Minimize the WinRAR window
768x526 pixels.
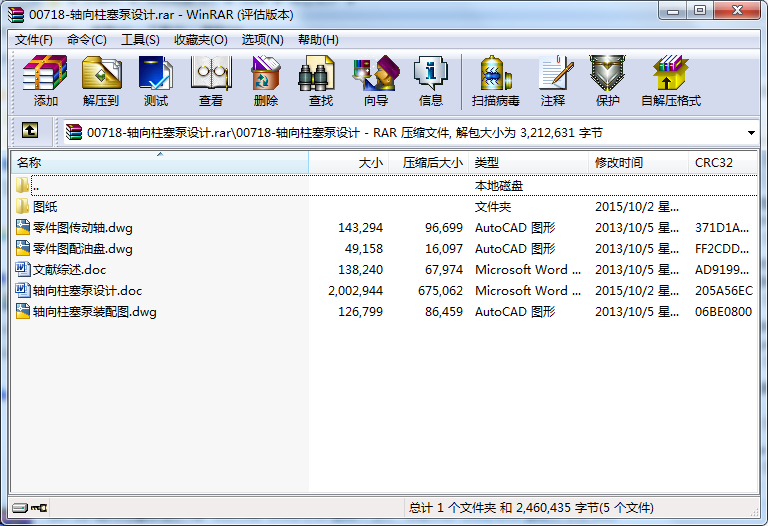pos(673,11)
